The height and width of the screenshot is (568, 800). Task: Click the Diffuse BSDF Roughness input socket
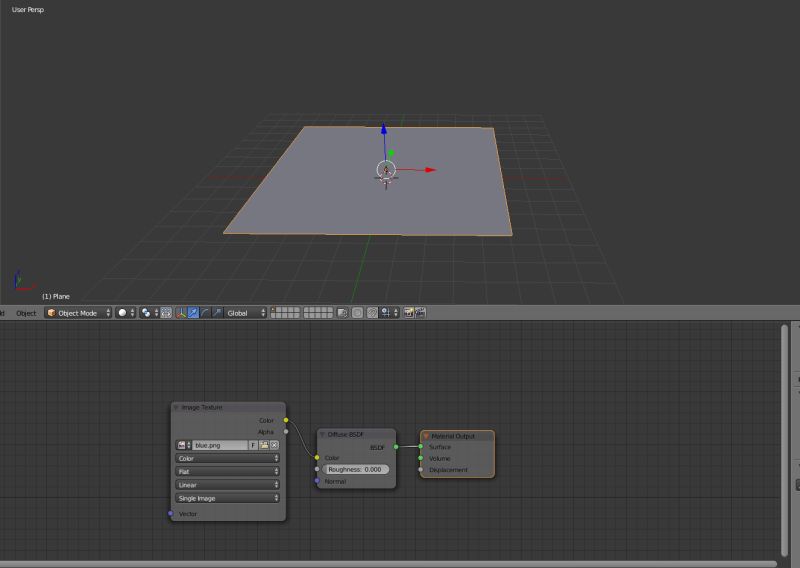[x=317, y=469]
